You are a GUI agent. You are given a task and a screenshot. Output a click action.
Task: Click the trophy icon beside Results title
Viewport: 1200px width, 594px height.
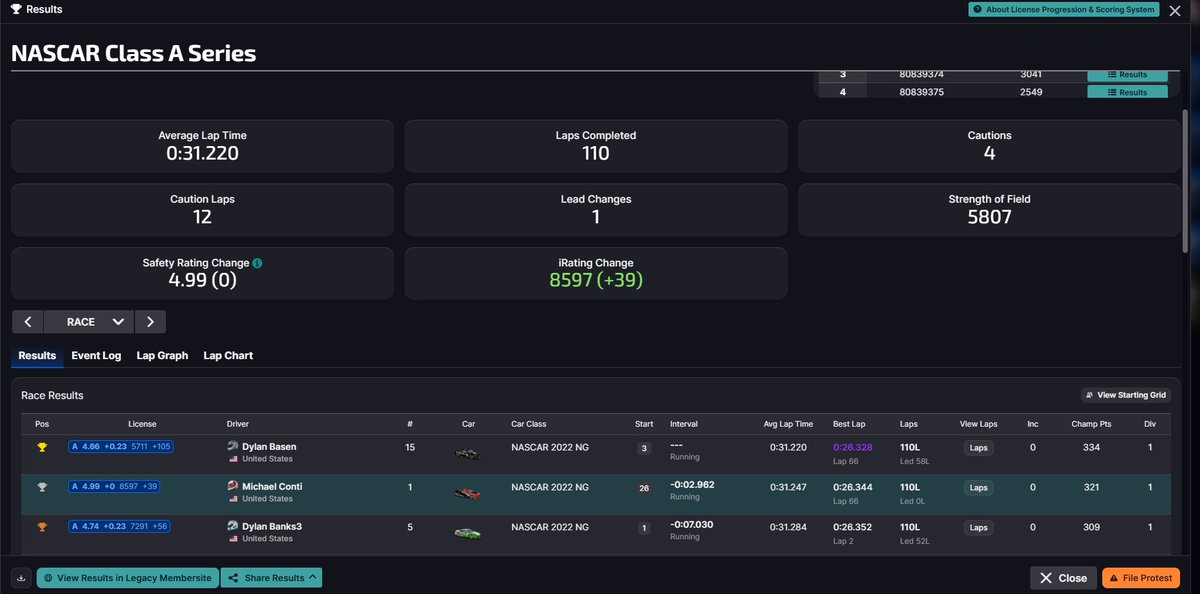click(16, 9)
